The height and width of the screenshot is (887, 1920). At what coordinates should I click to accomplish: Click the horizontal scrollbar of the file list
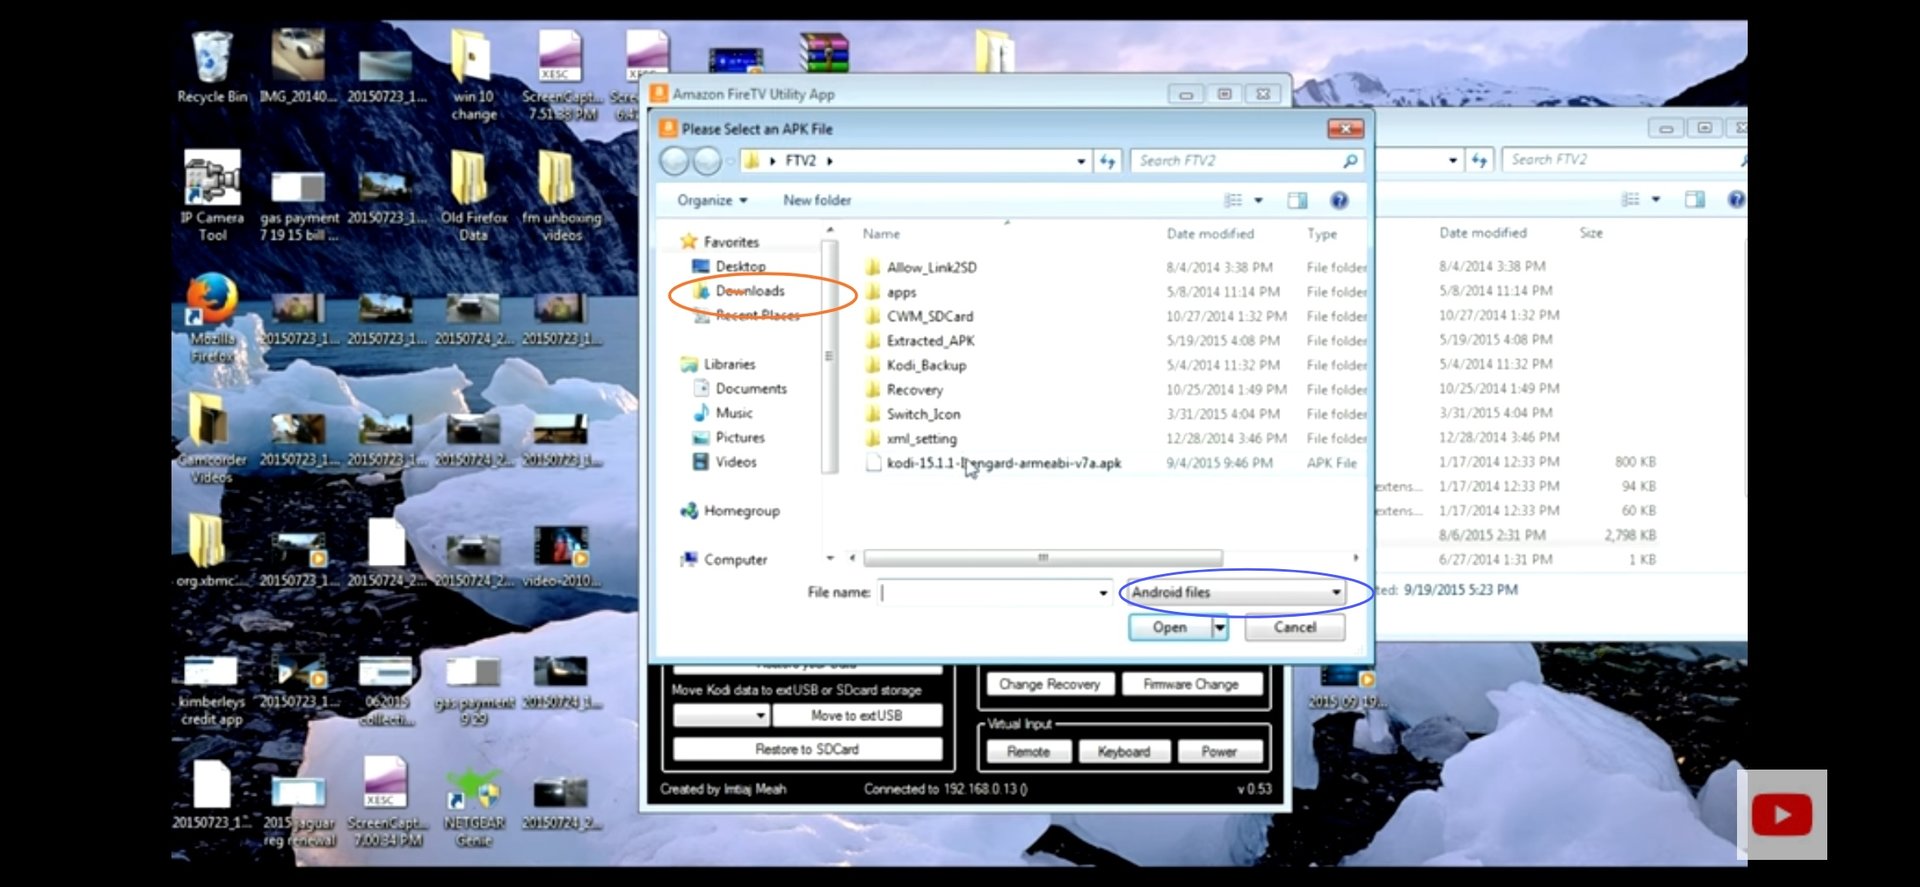[1043, 558]
